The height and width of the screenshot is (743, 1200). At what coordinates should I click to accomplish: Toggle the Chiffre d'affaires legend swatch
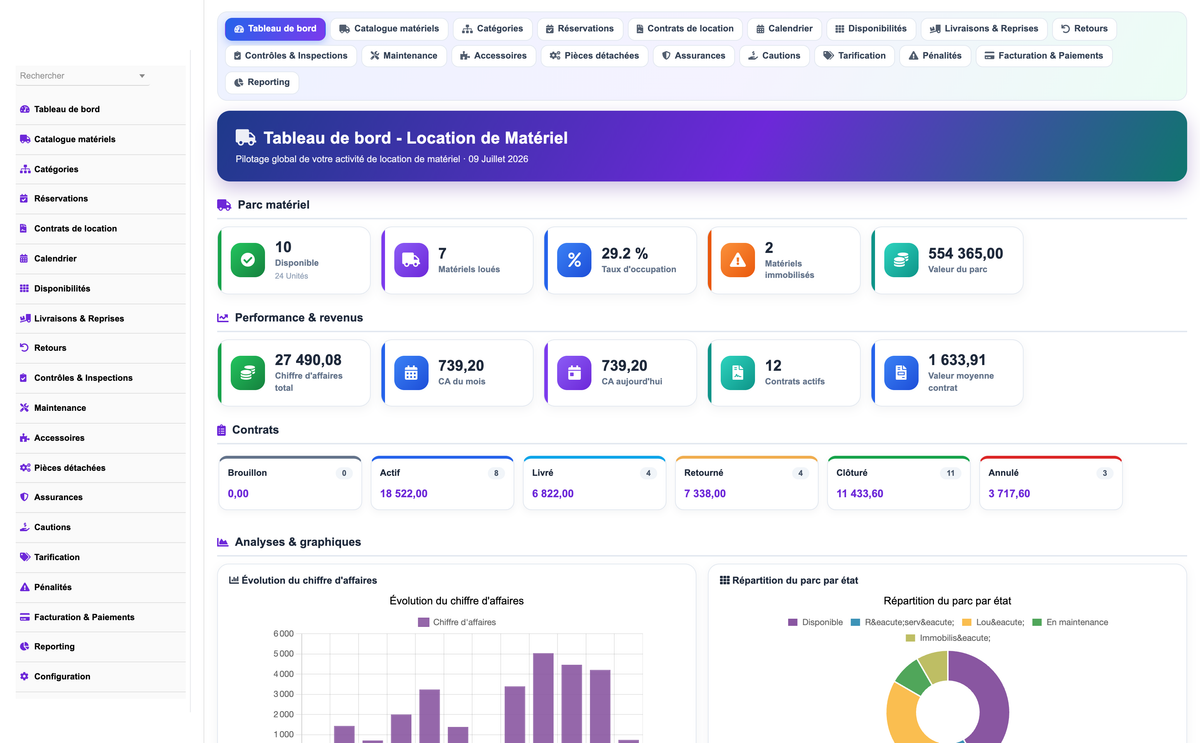[424, 622]
